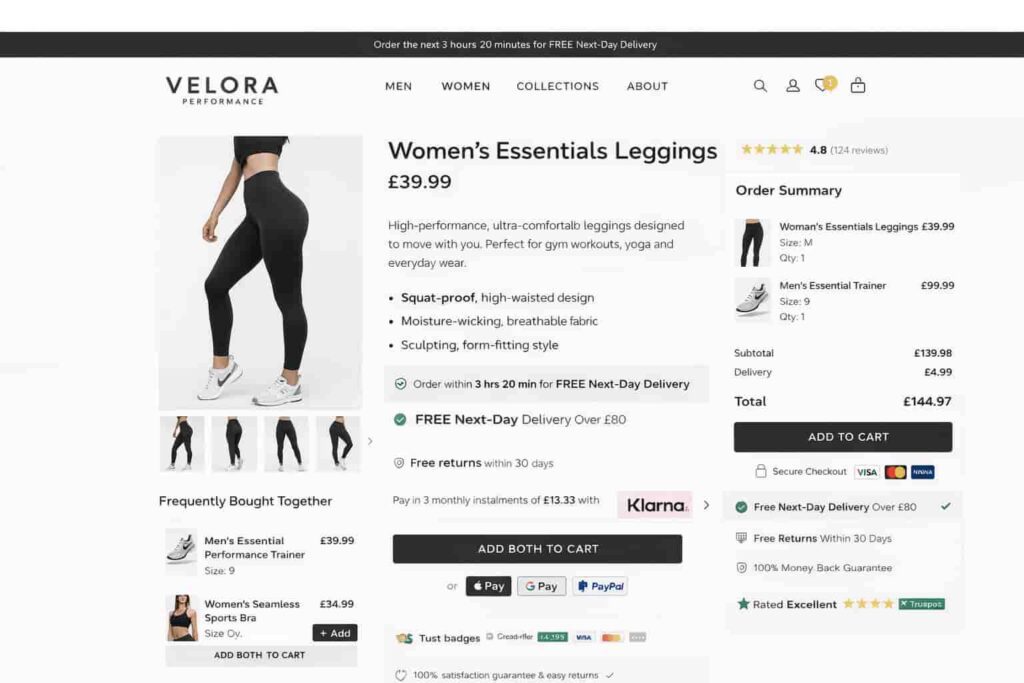
Task: Open the 4.8 star rating reviews
Action: coord(814,150)
